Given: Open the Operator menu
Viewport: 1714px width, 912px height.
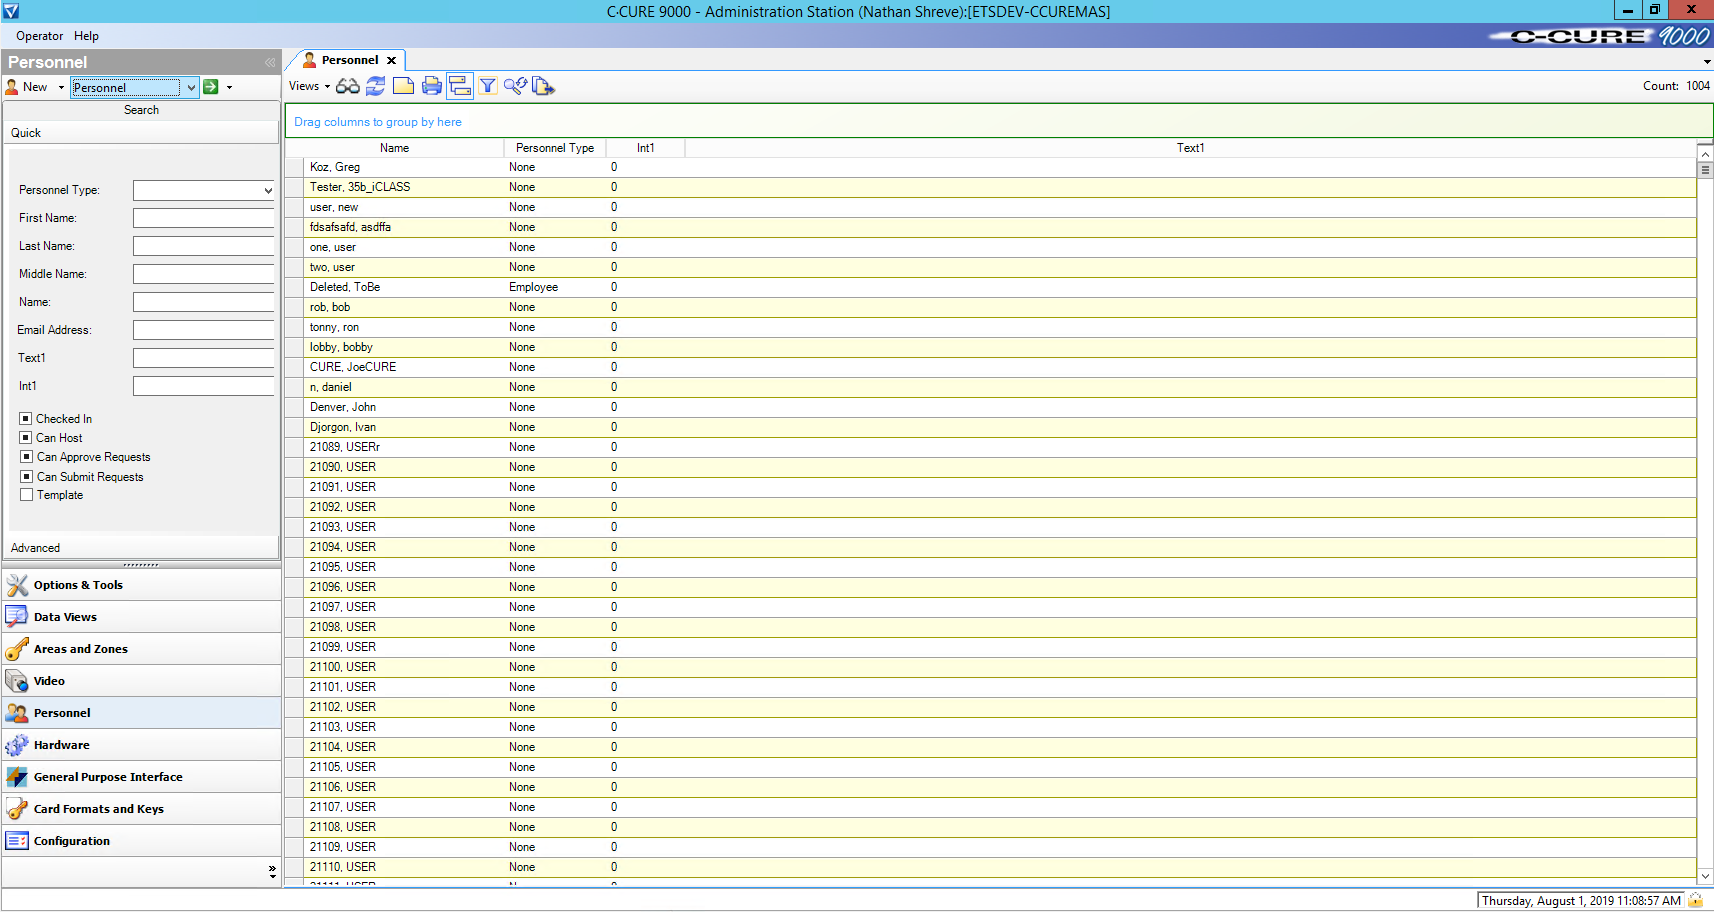Looking at the screenshot, I should (x=39, y=35).
